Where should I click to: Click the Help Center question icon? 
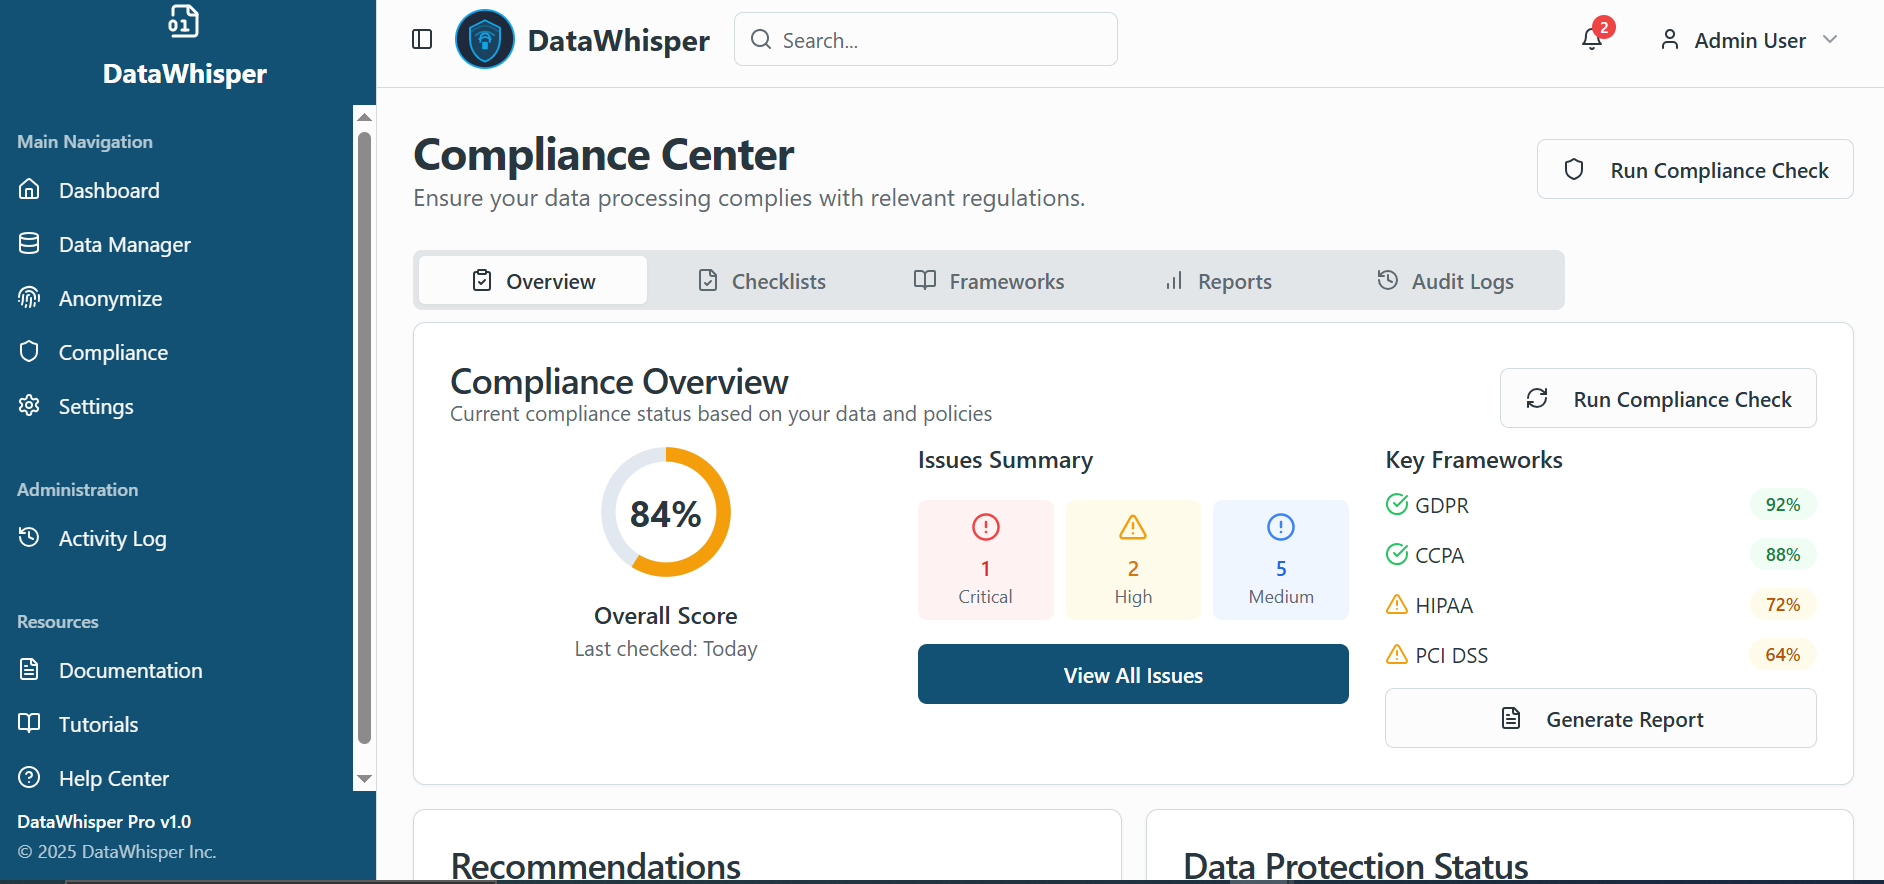point(30,778)
